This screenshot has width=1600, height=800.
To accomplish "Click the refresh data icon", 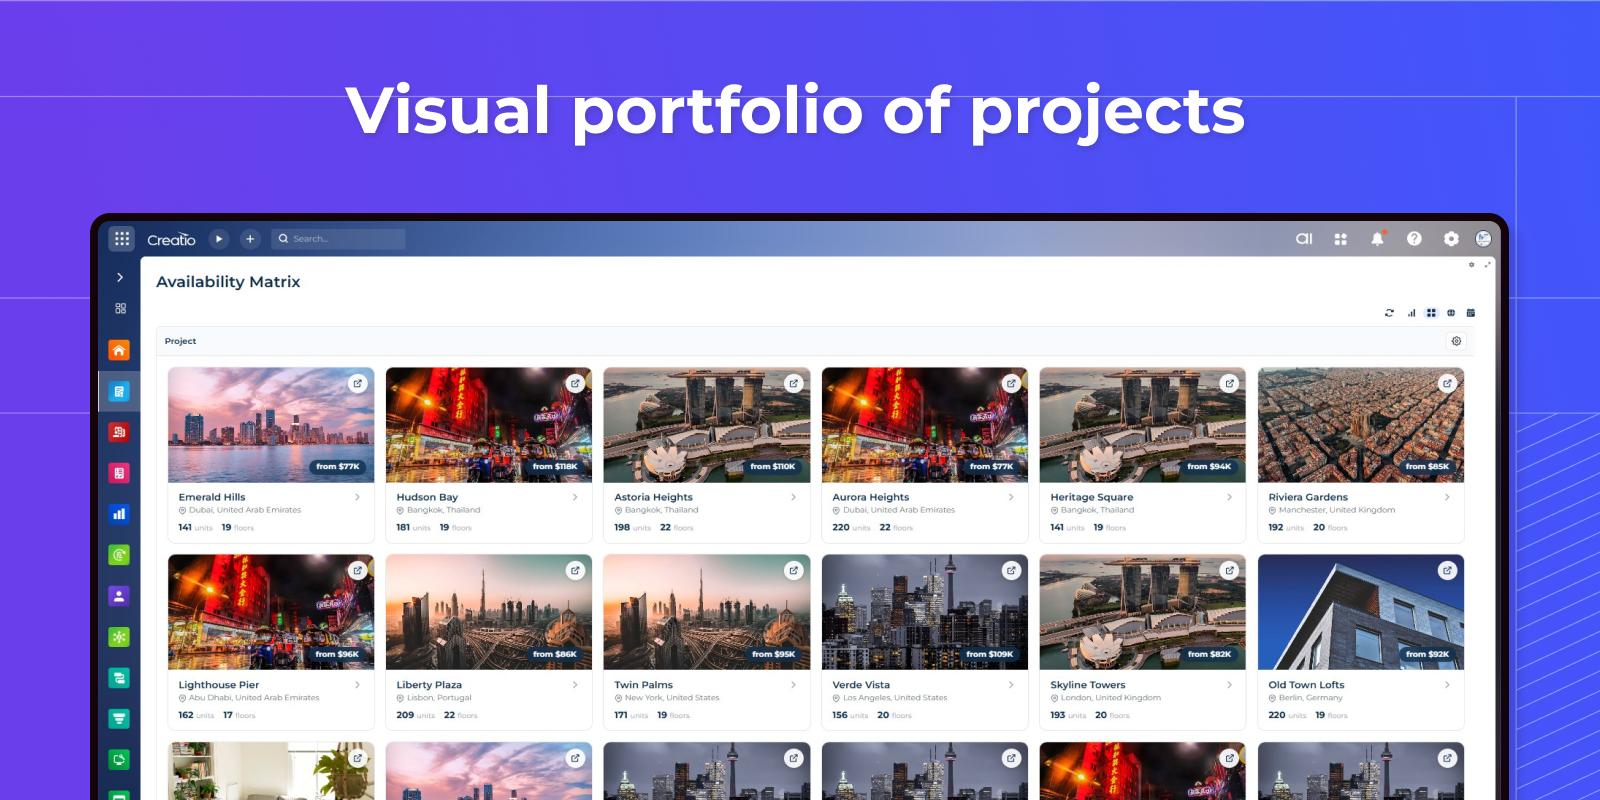I will pos(1389,313).
